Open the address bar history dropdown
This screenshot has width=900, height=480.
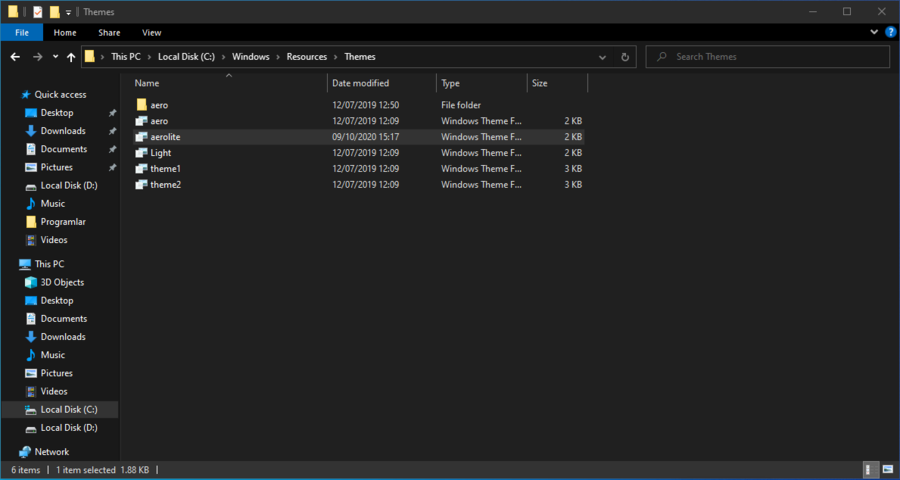tap(602, 57)
